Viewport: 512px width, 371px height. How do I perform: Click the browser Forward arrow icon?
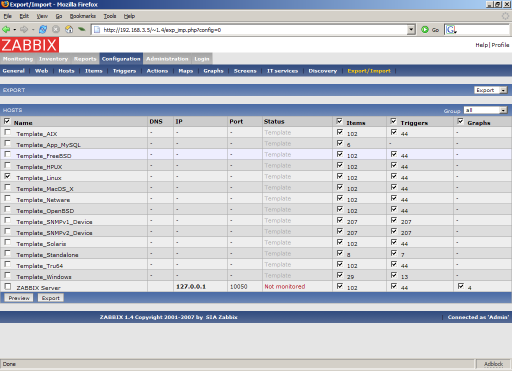tap(24, 30)
